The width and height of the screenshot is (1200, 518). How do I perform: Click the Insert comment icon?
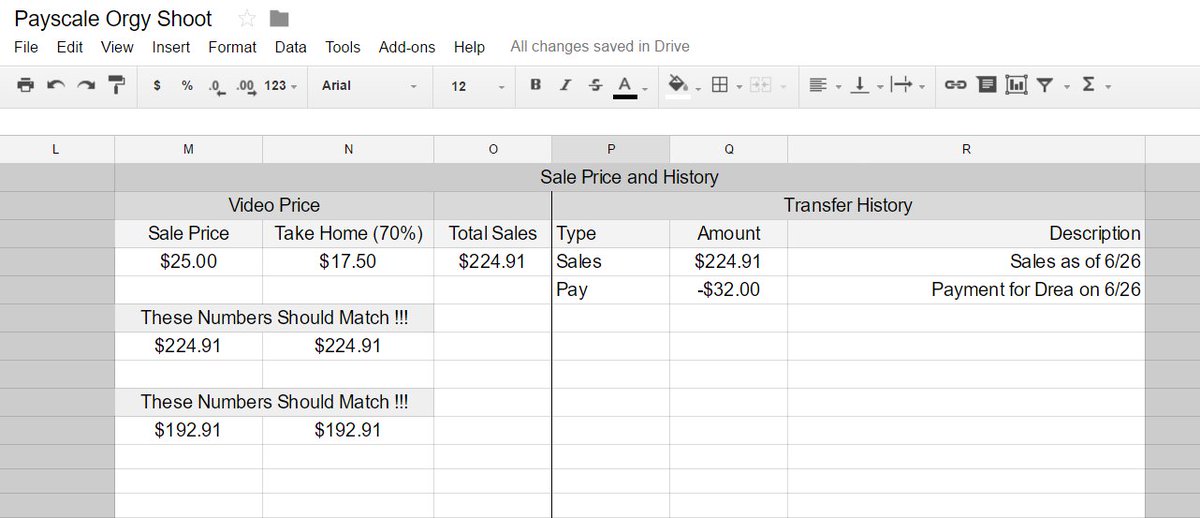pyautogui.click(x=986, y=86)
